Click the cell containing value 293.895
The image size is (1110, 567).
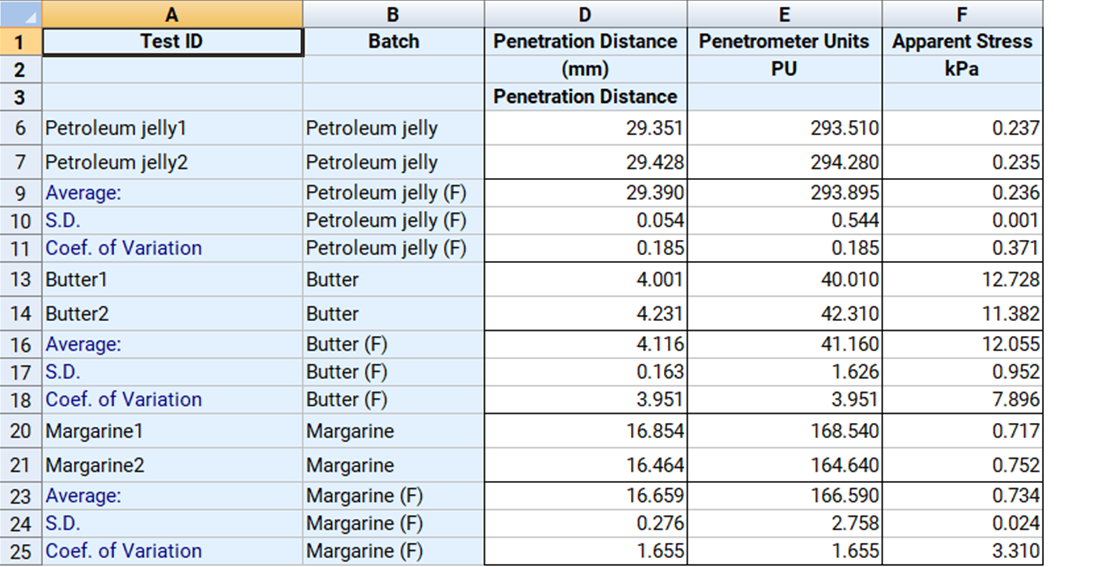point(784,193)
